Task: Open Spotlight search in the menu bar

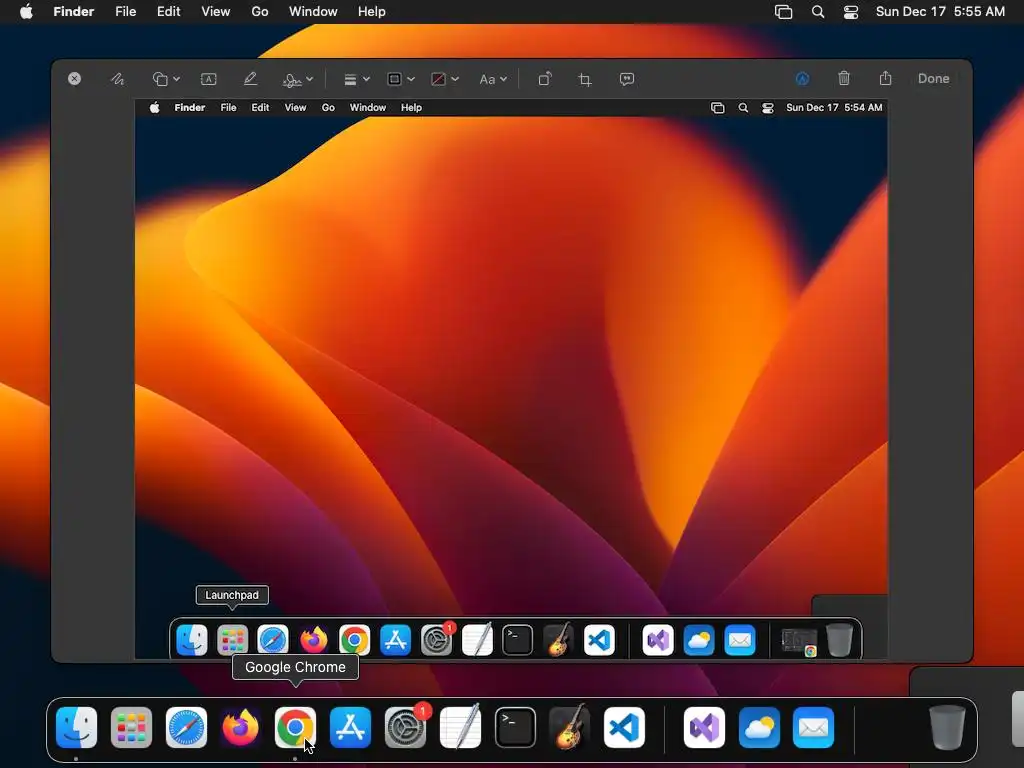Action: (818, 12)
